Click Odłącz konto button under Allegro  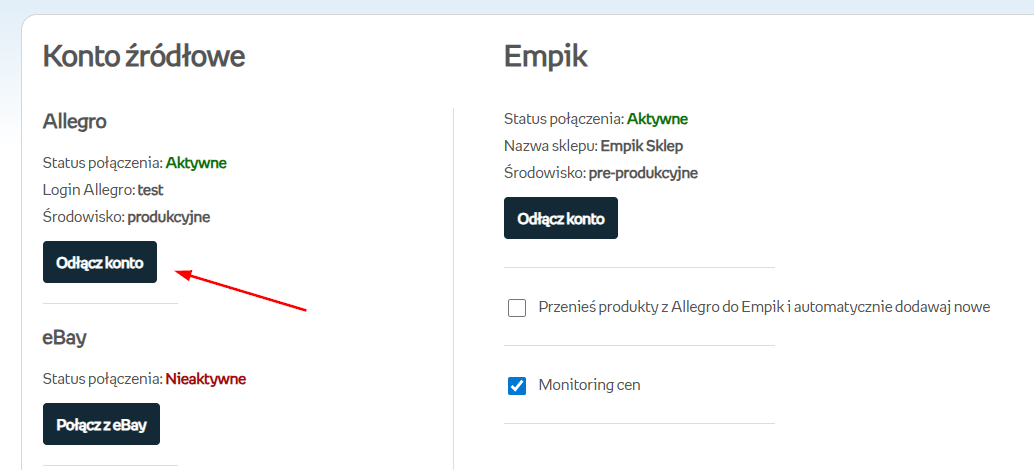[99, 263]
